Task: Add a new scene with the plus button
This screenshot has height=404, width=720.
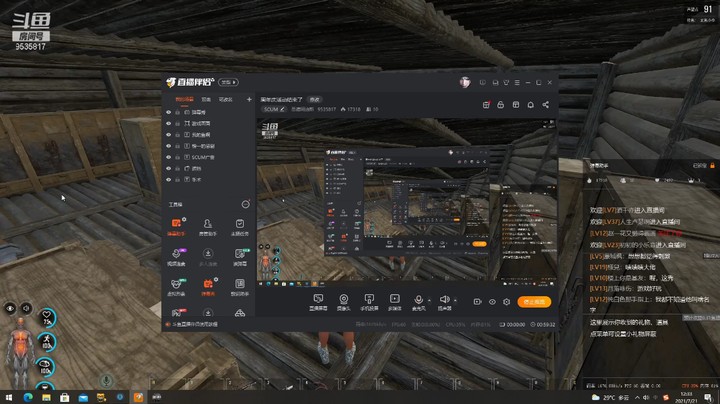Action: tap(249, 99)
